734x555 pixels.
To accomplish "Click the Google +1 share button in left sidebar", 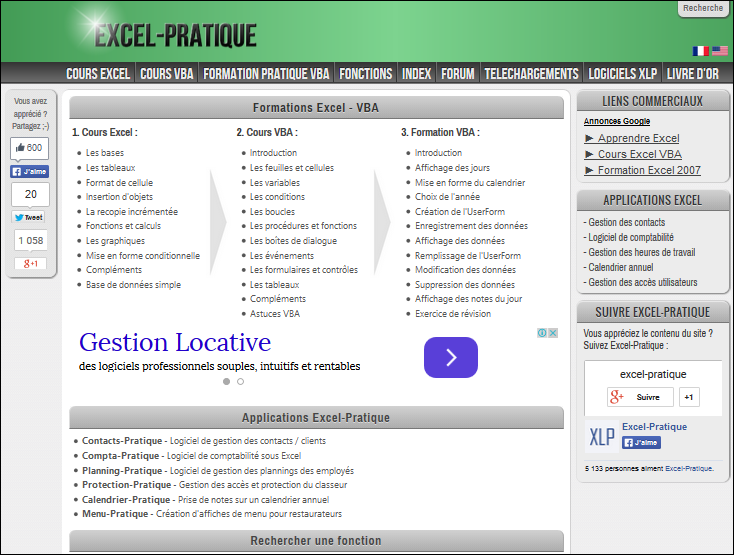I will [30, 263].
